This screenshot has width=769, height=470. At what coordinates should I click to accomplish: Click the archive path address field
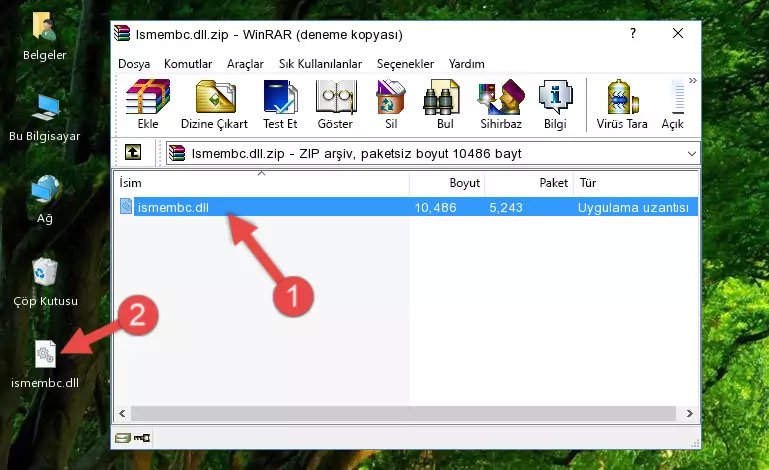(433, 154)
